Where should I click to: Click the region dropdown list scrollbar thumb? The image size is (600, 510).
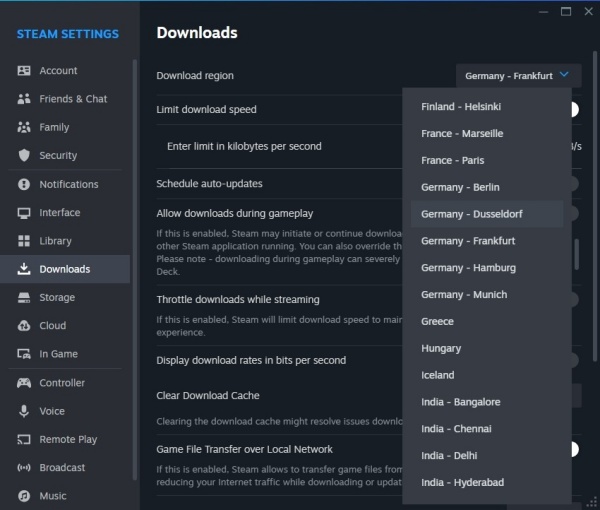click(x=577, y=254)
